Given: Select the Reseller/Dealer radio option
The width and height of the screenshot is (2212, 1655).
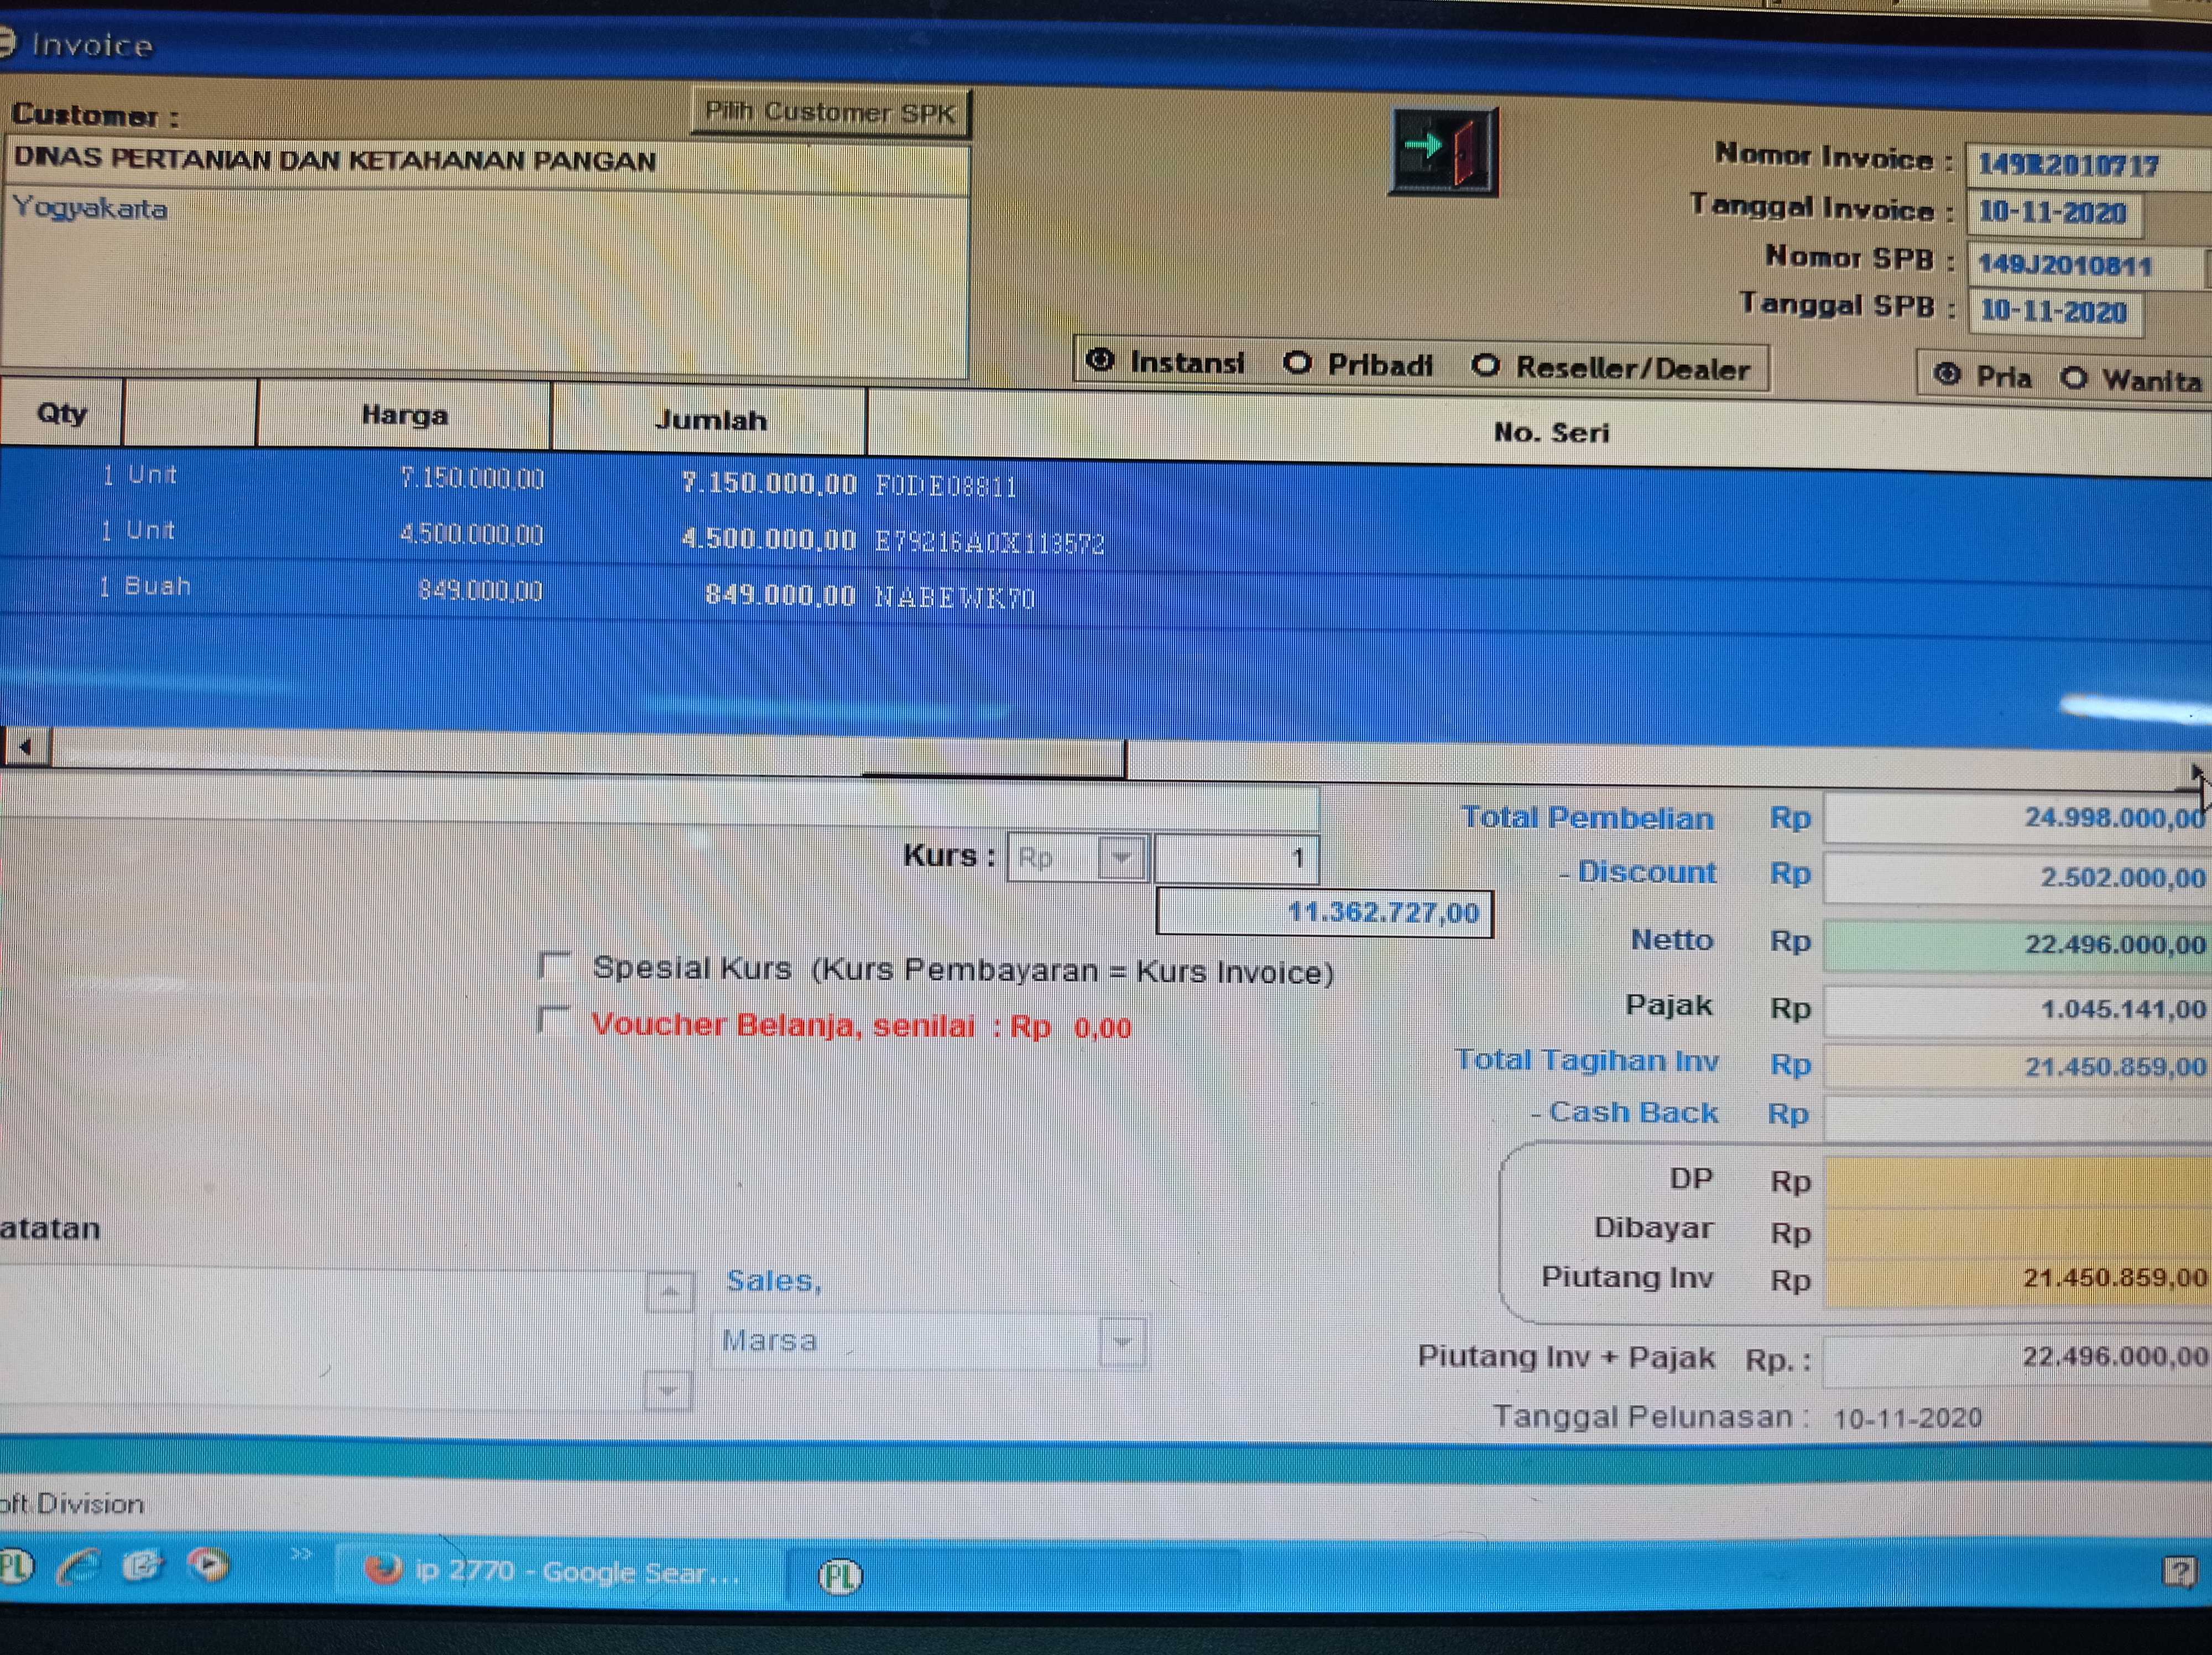Looking at the screenshot, I should [1486, 366].
